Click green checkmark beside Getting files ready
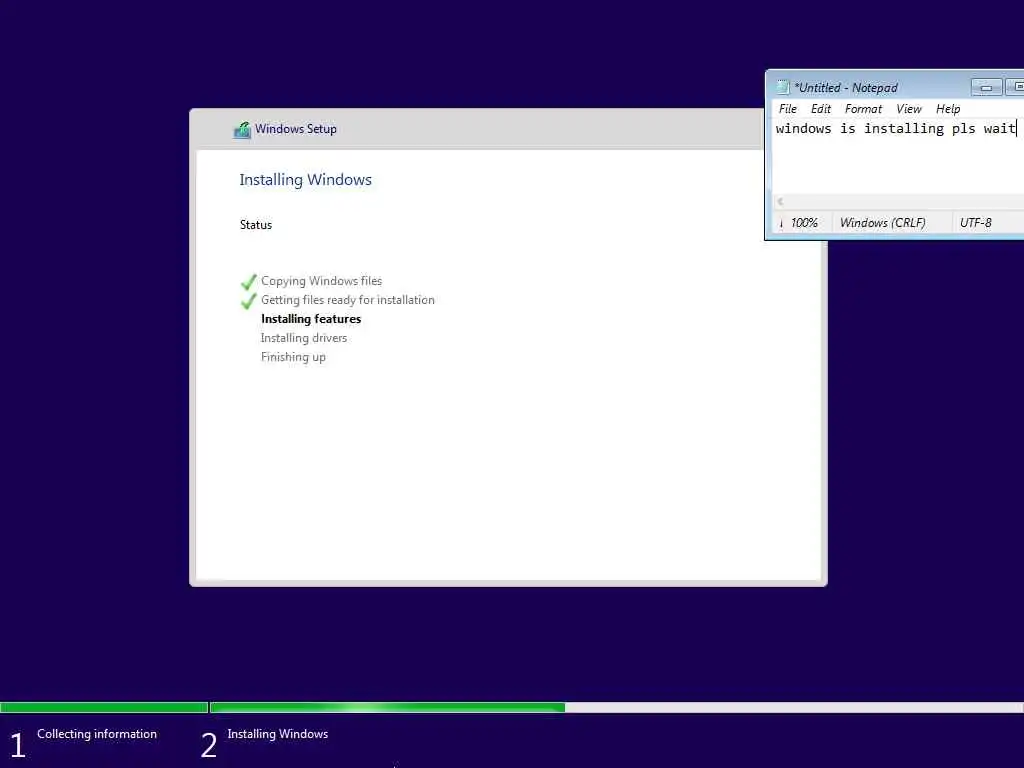Screen dimensions: 1024x768 click(x=248, y=300)
